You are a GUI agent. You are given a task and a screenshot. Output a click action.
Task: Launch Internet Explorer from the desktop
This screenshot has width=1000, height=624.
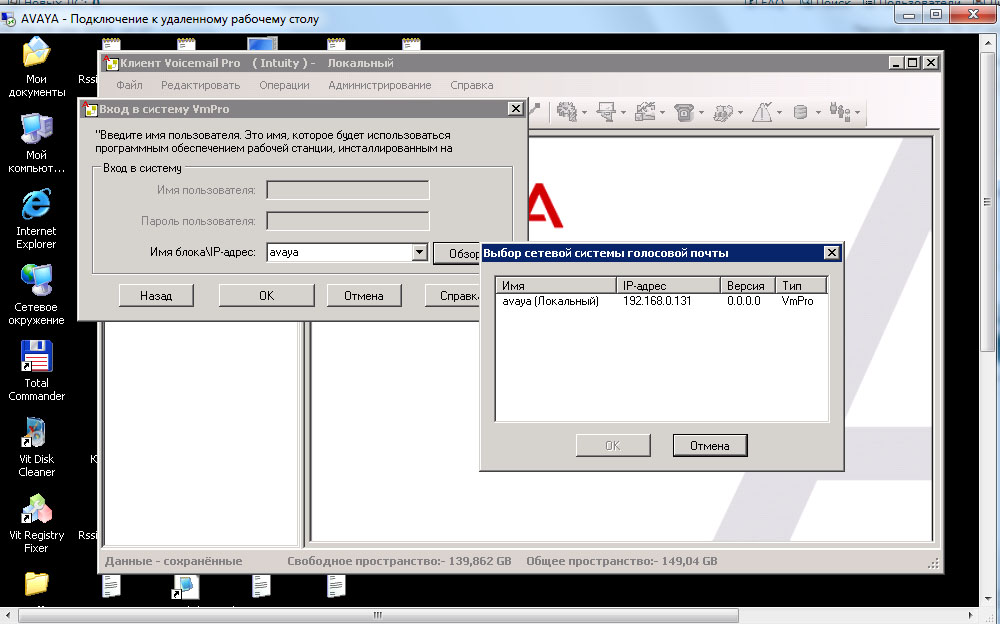pyautogui.click(x=36, y=219)
